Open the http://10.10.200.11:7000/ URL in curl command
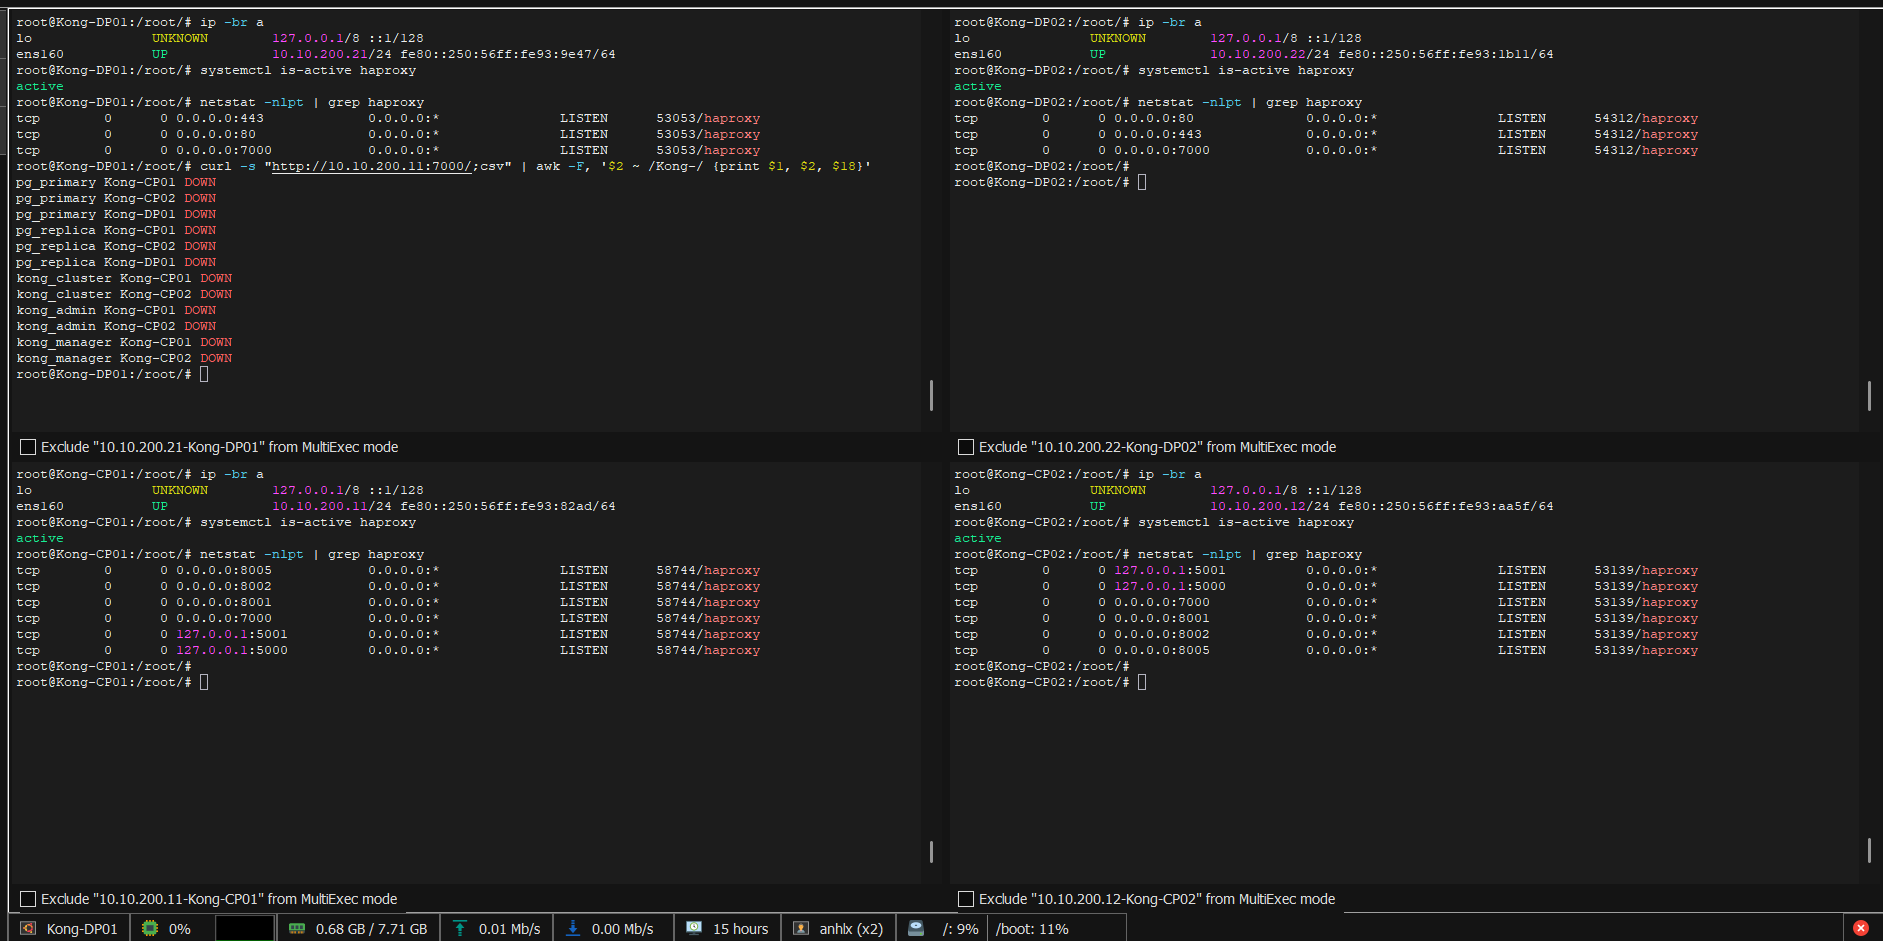The image size is (1883, 941). (x=372, y=166)
